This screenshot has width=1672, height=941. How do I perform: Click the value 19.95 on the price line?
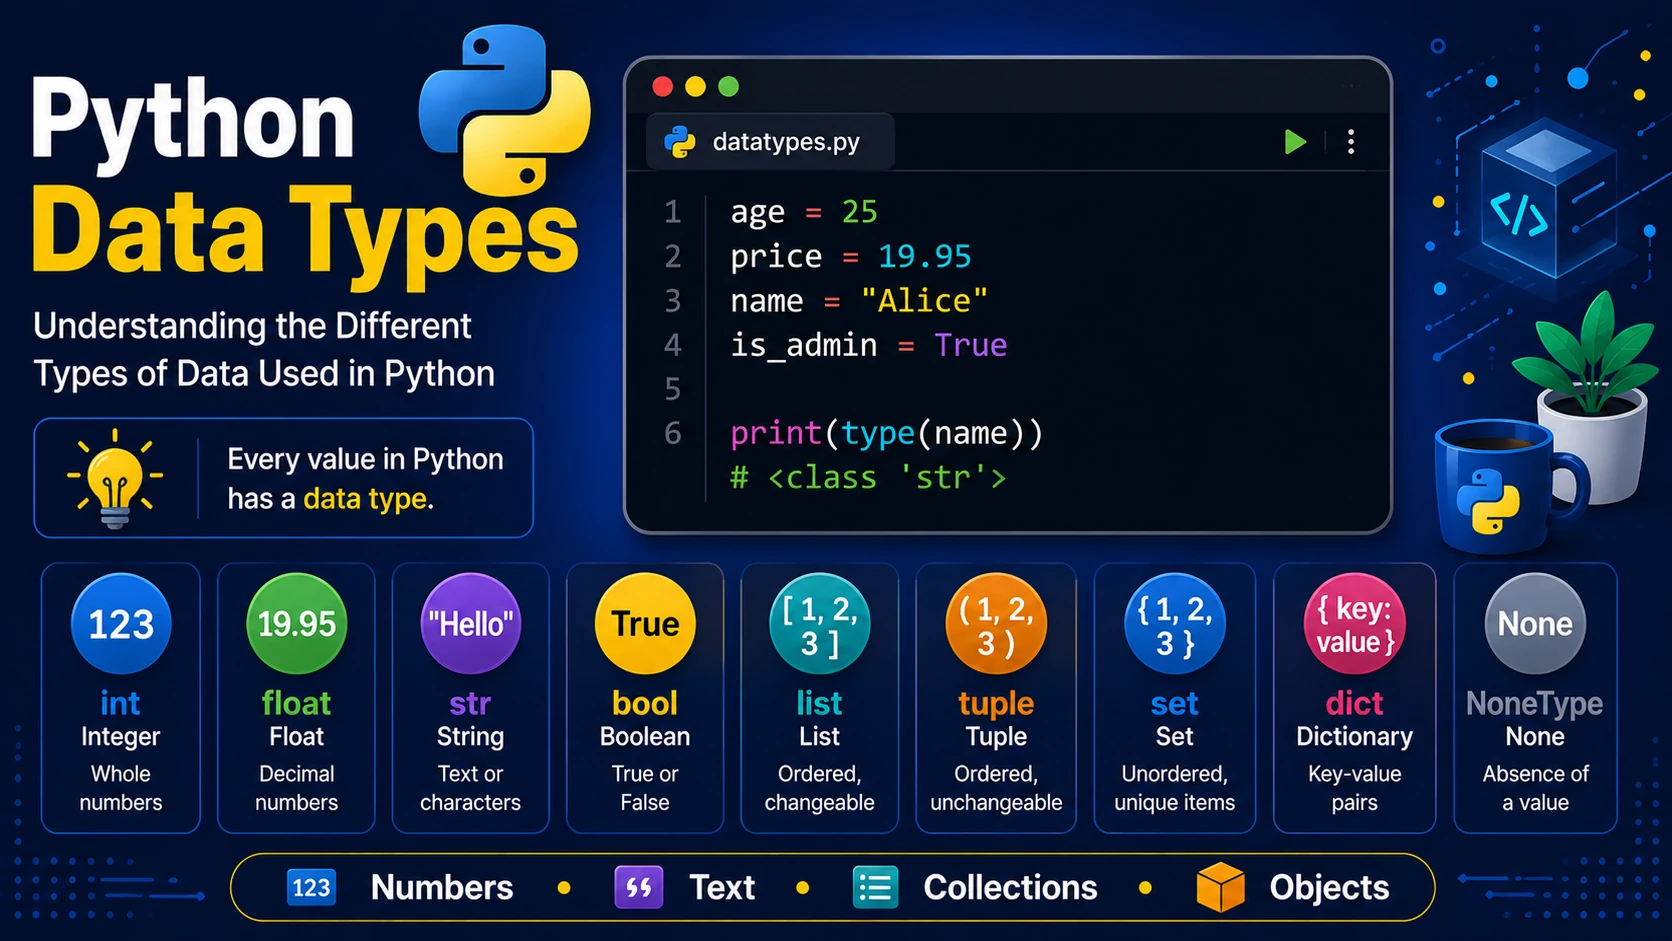pyautogui.click(x=924, y=257)
